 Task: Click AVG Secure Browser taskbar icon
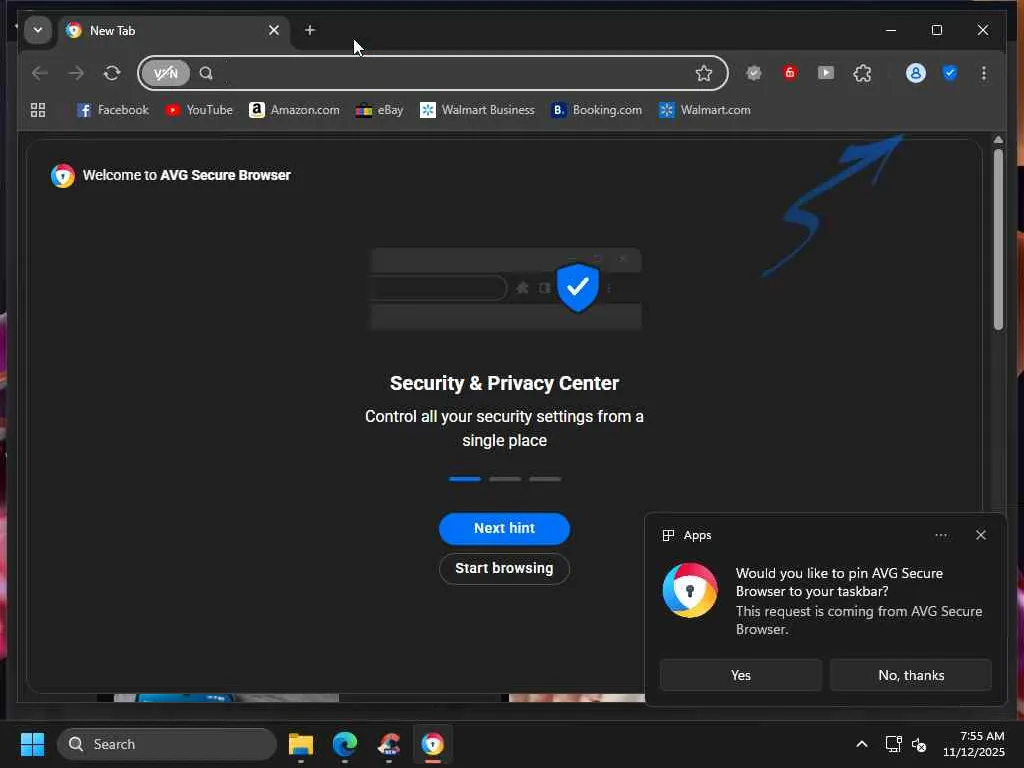click(432, 744)
